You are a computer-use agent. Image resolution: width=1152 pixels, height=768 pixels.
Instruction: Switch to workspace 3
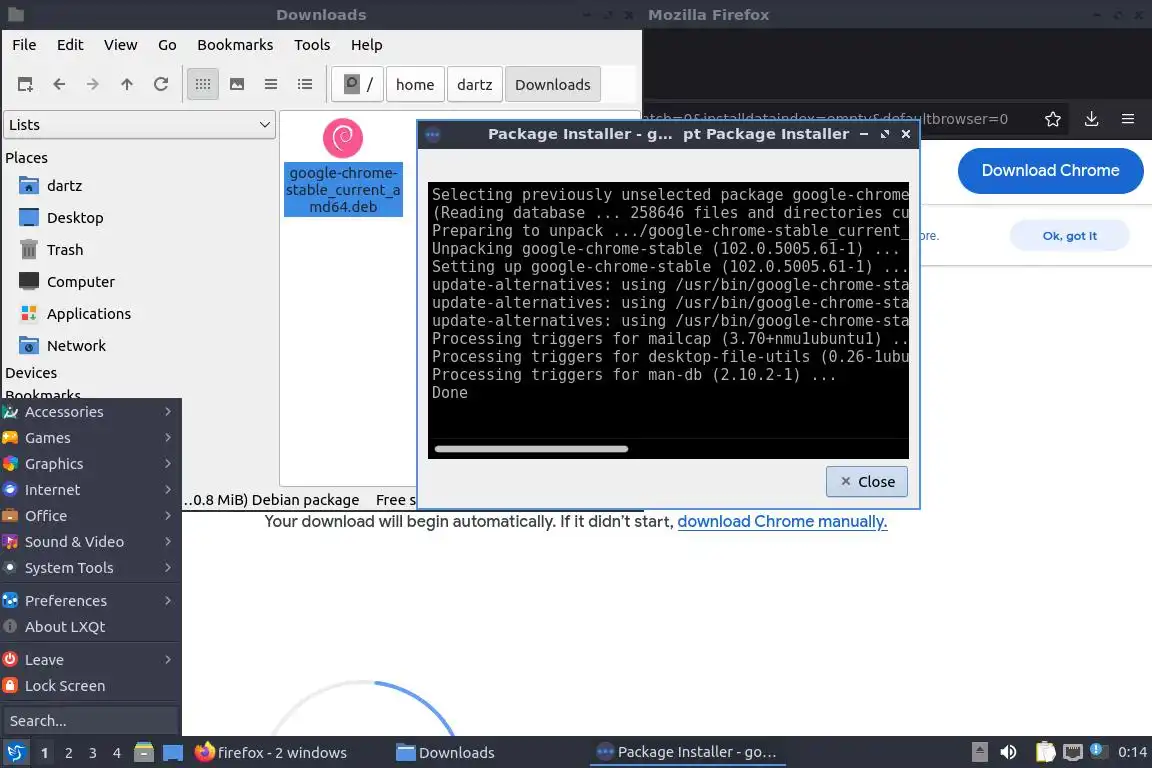click(93, 753)
